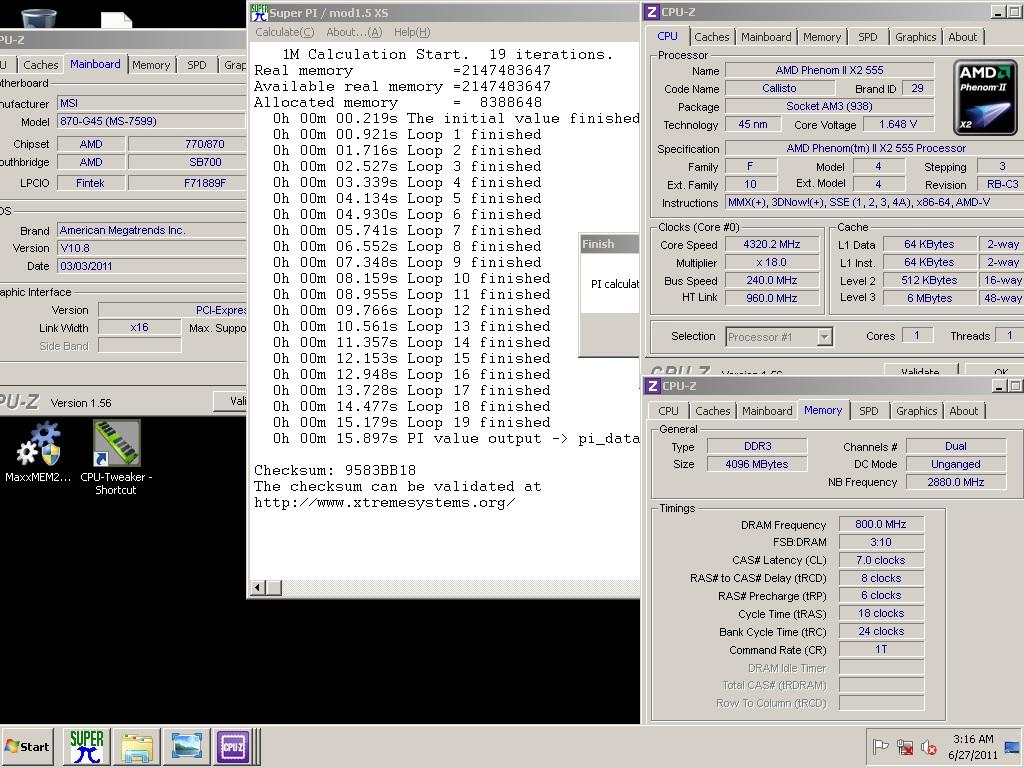Screen dimensions: 1024x768
Task: Select Caches tab in CPU-Z Memory window
Action: pos(712,411)
